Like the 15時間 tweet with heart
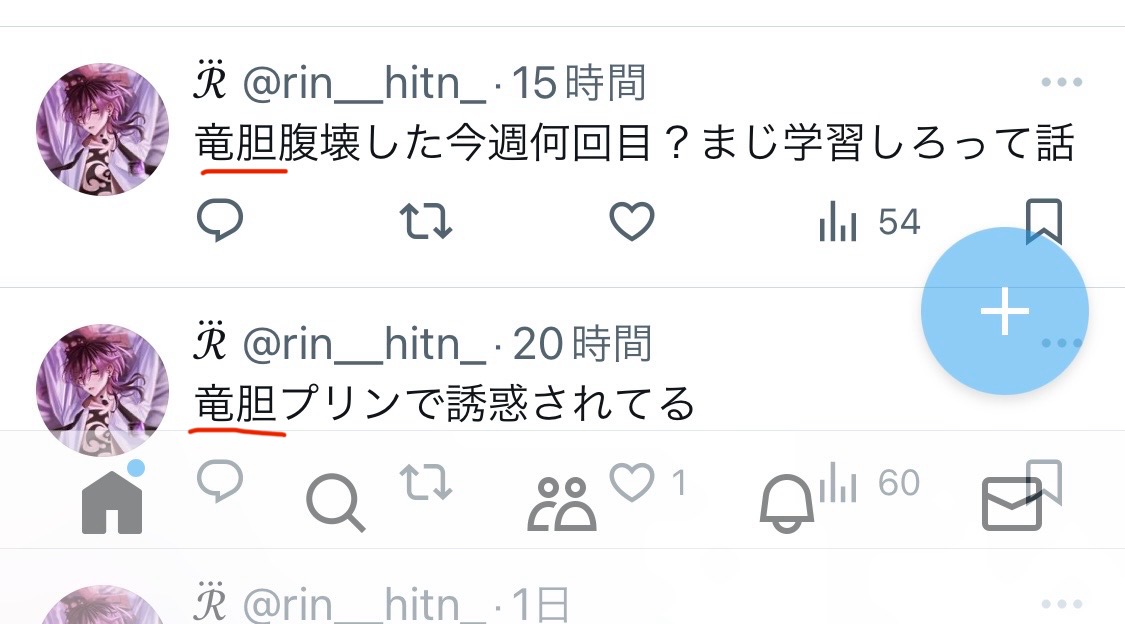This screenshot has height=624, width=1125. pyautogui.click(x=631, y=220)
